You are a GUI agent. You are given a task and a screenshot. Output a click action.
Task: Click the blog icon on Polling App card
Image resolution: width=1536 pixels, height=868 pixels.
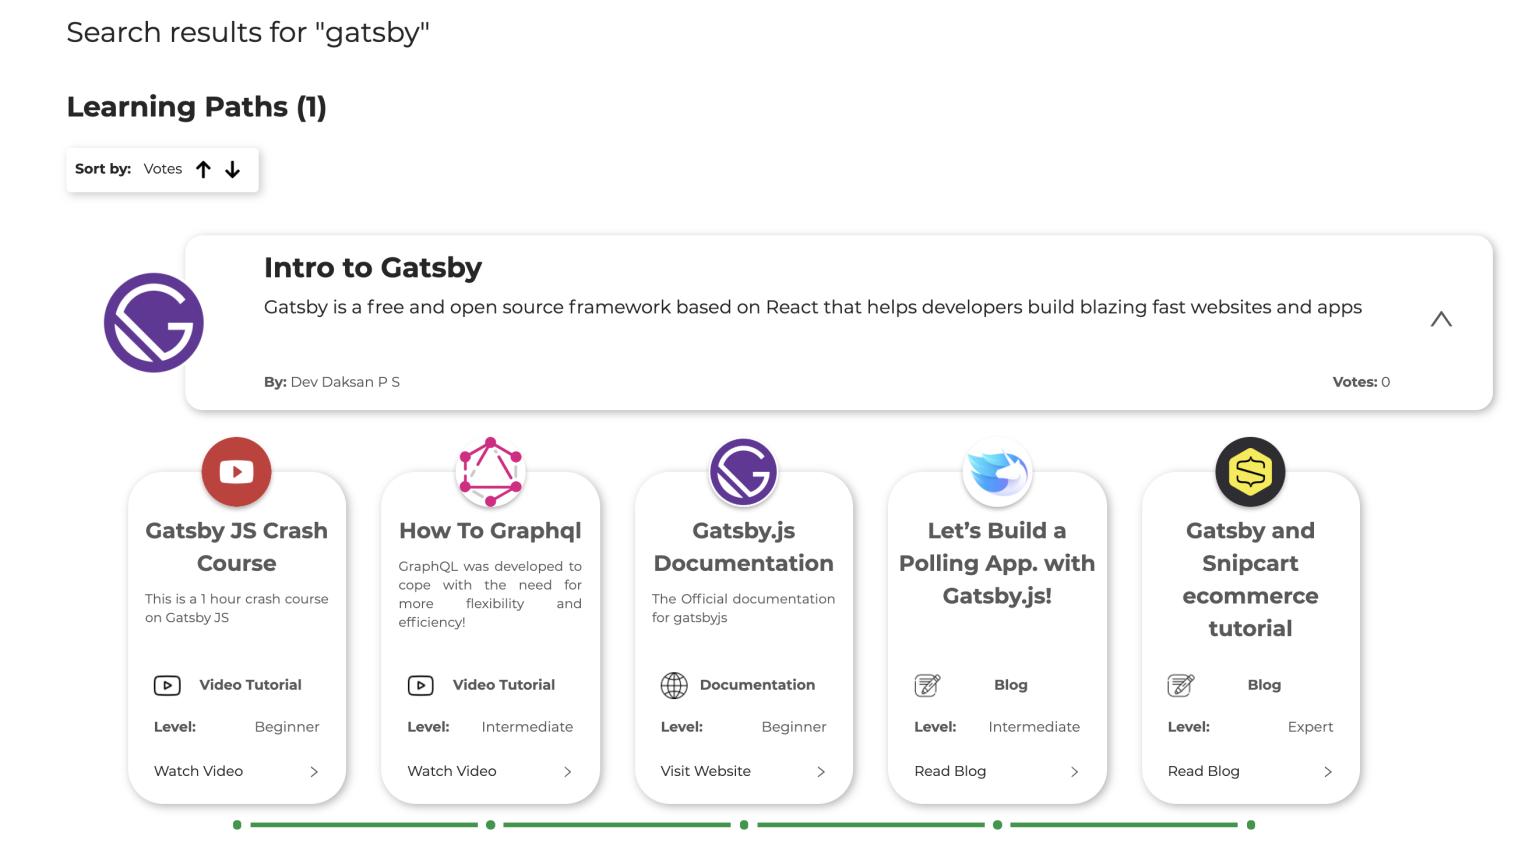[927, 685]
